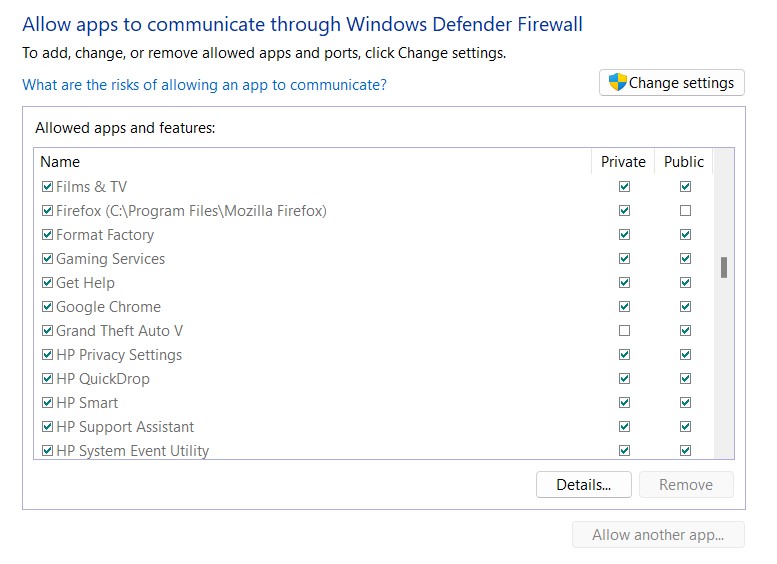
Task: Select the HP Smart row
Action: coord(87,403)
